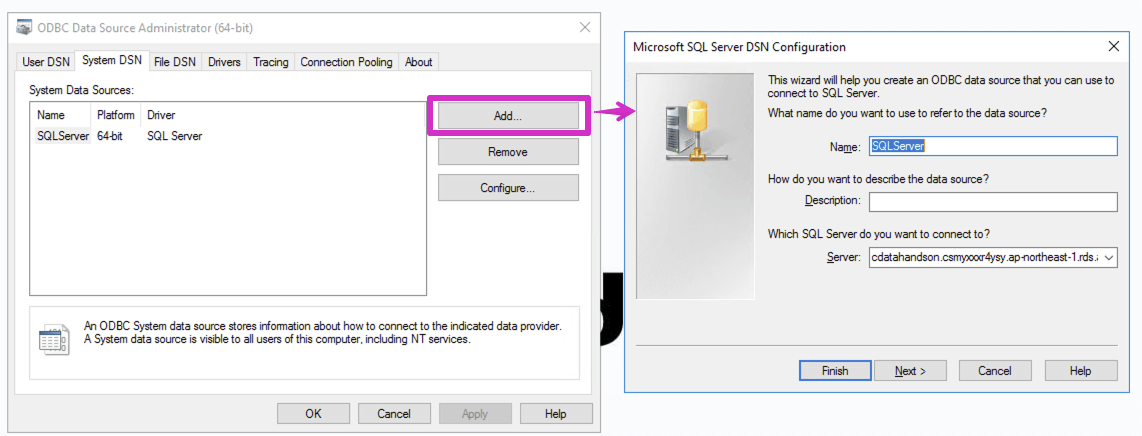Close the ODBC Data Source Administrator window
This screenshot has width=1142, height=436.
pos(584,28)
